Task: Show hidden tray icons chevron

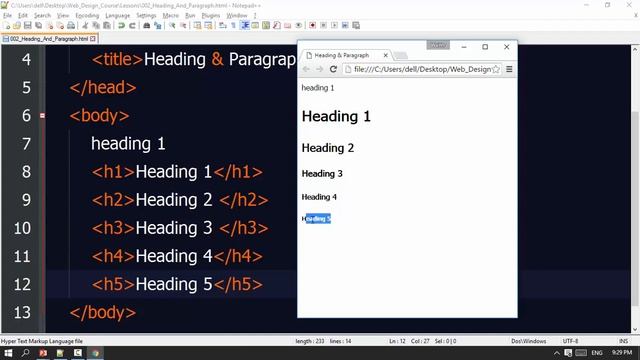Action: pyautogui.click(x=557, y=353)
